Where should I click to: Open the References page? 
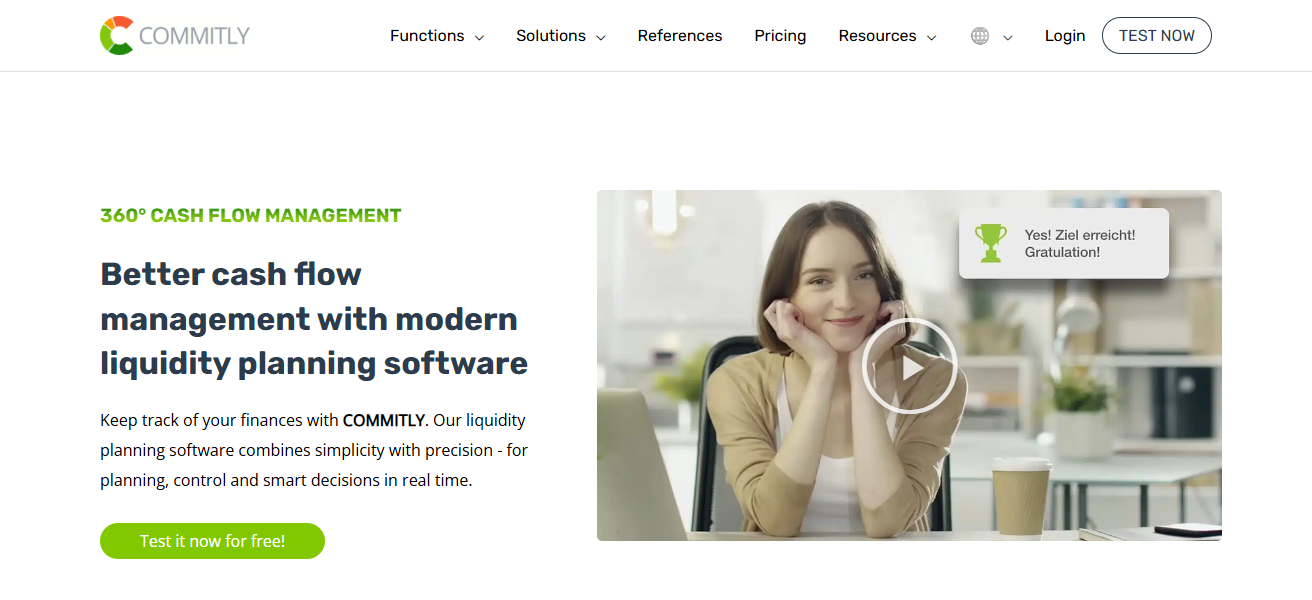click(x=680, y=36)
